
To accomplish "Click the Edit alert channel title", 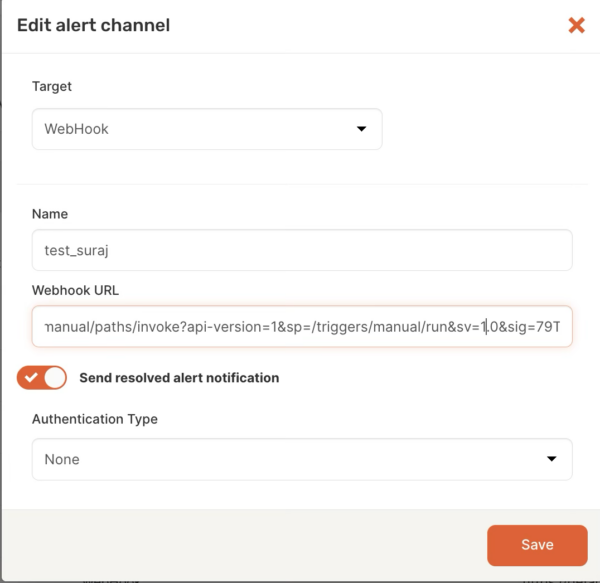I will coord(93,25).
